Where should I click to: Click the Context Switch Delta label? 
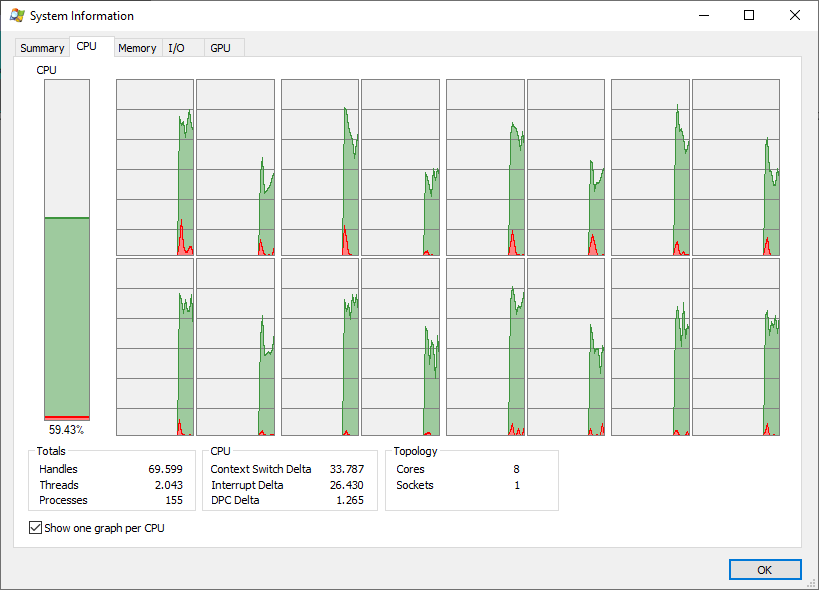point(261,469)
